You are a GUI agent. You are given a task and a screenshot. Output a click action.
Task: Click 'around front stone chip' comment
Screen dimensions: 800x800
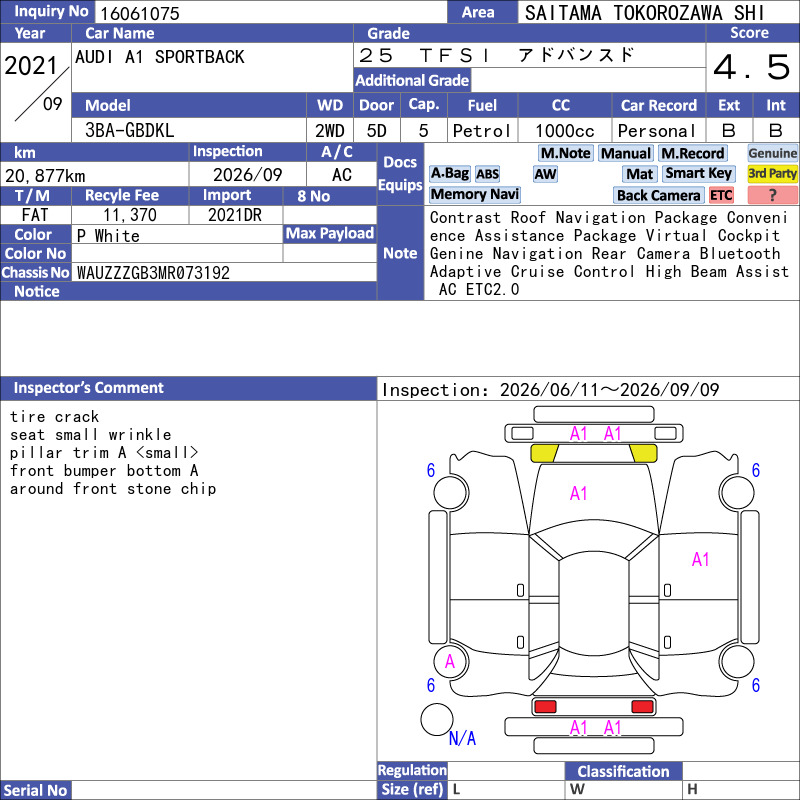[x=113, y=489]
